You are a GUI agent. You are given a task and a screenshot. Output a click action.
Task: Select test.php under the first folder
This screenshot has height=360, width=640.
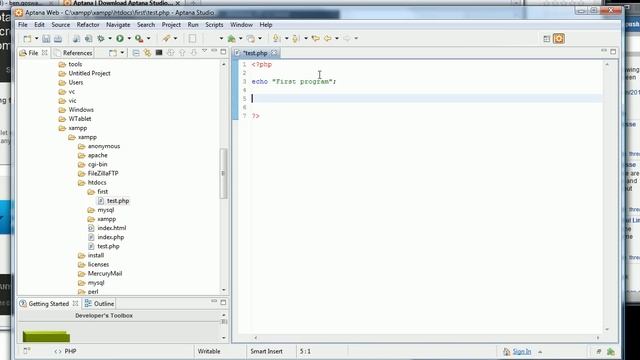(x=118, y=201)
